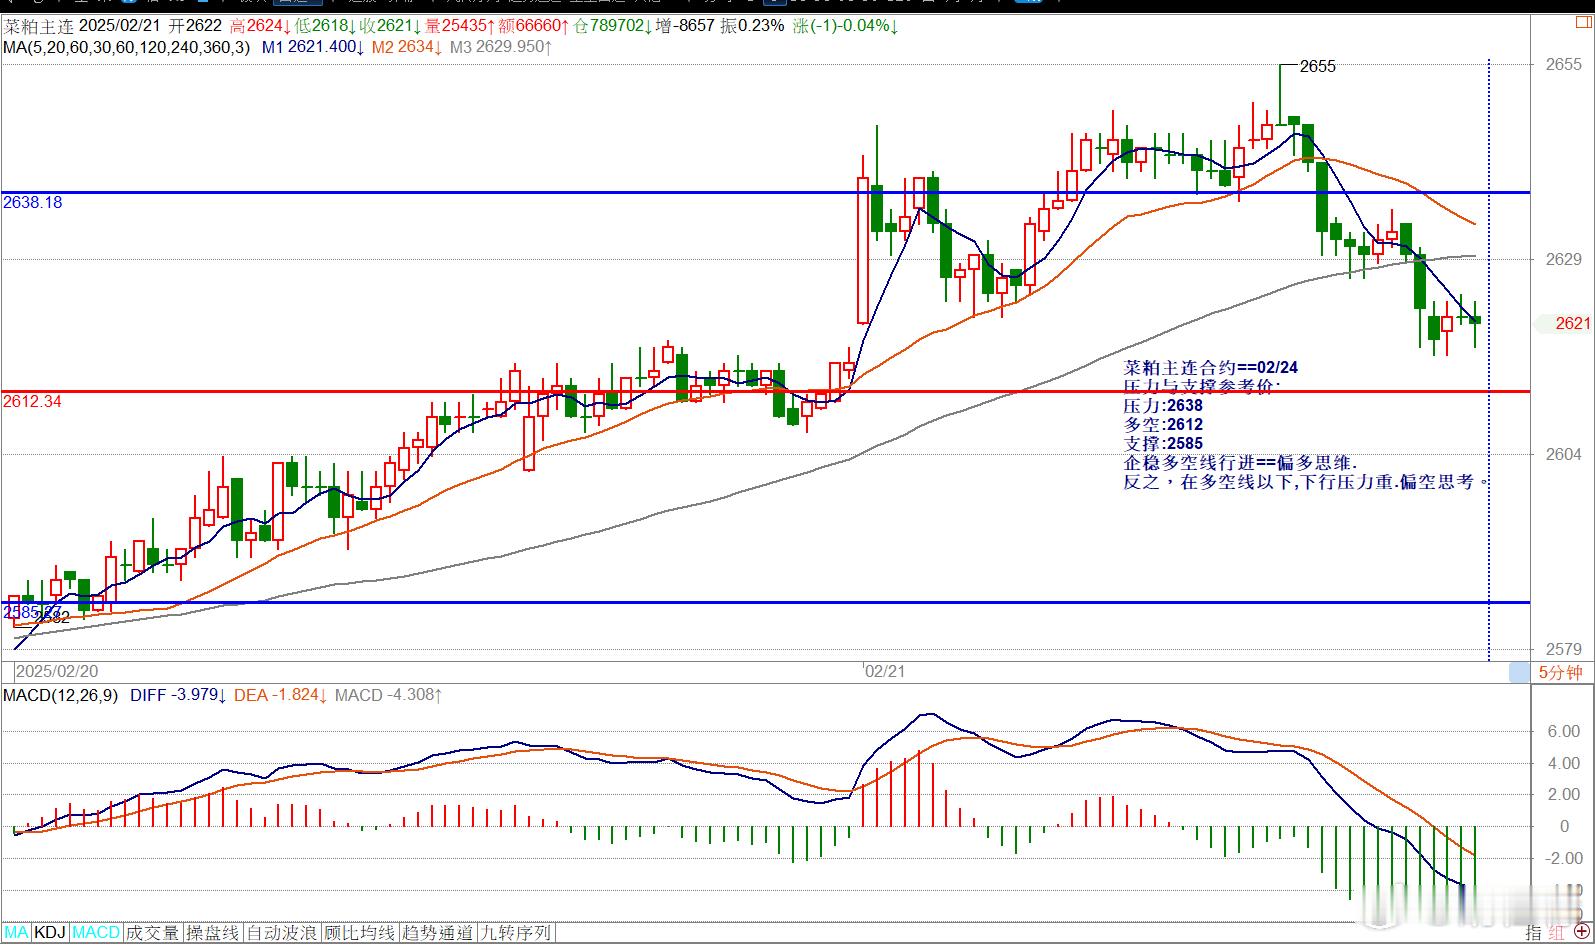Click the light blue square beside 5分钟

point(1520,672)
